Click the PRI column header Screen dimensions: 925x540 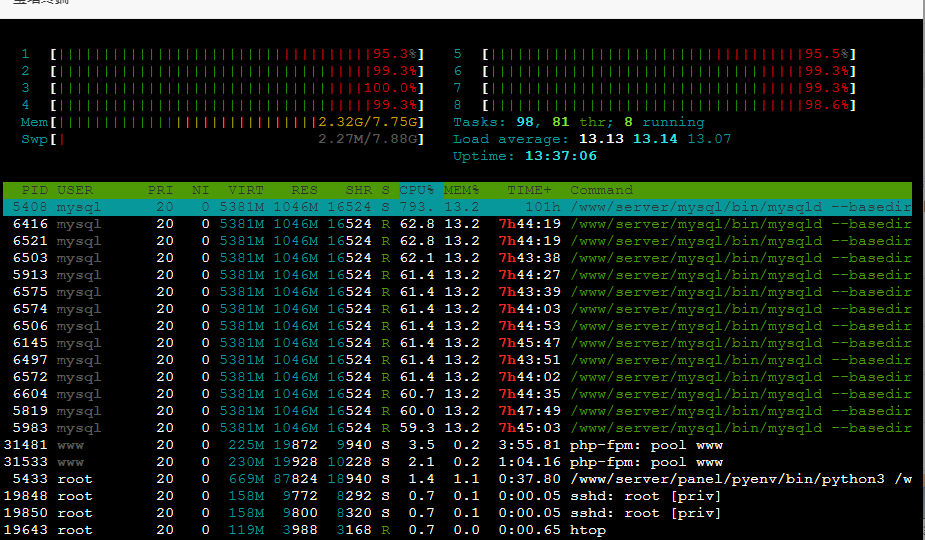160,190
